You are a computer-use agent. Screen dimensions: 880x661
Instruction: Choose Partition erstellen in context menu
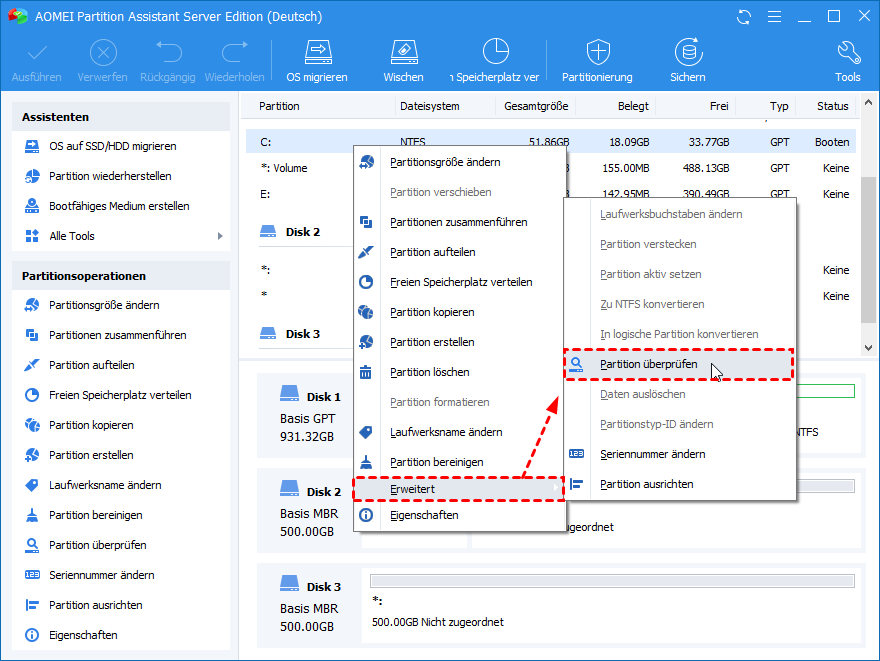459,342
